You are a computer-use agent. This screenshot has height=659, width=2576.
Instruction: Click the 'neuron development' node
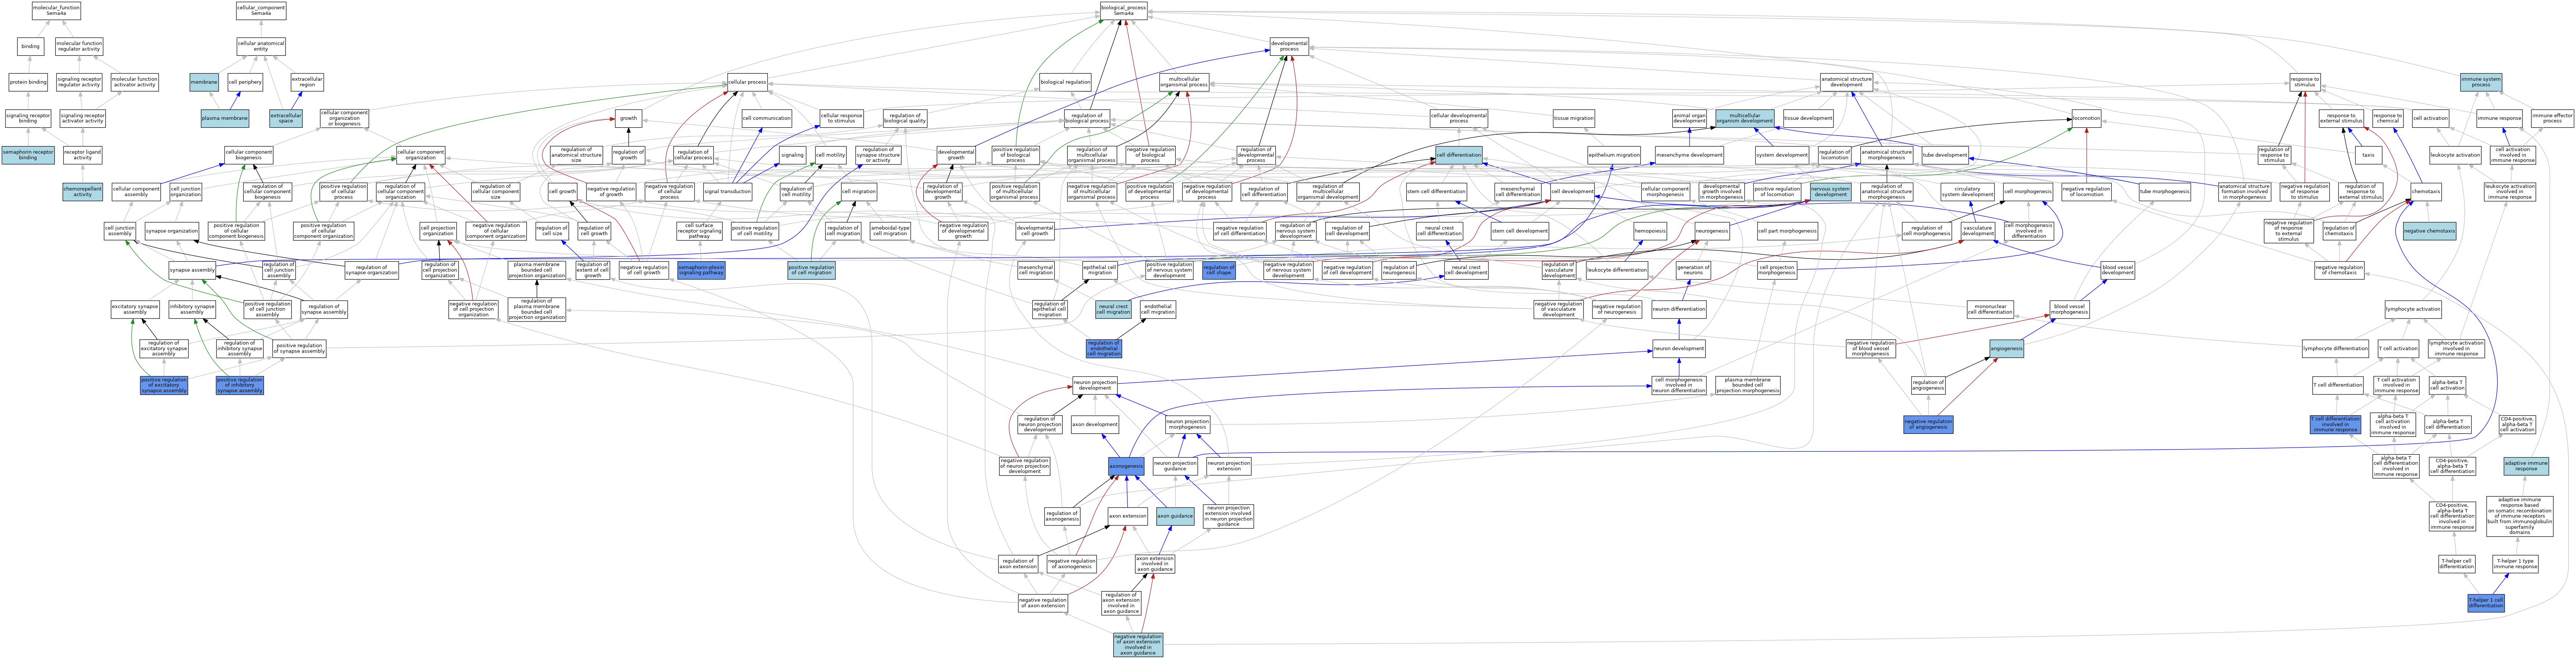click(x=1679, y=349)
